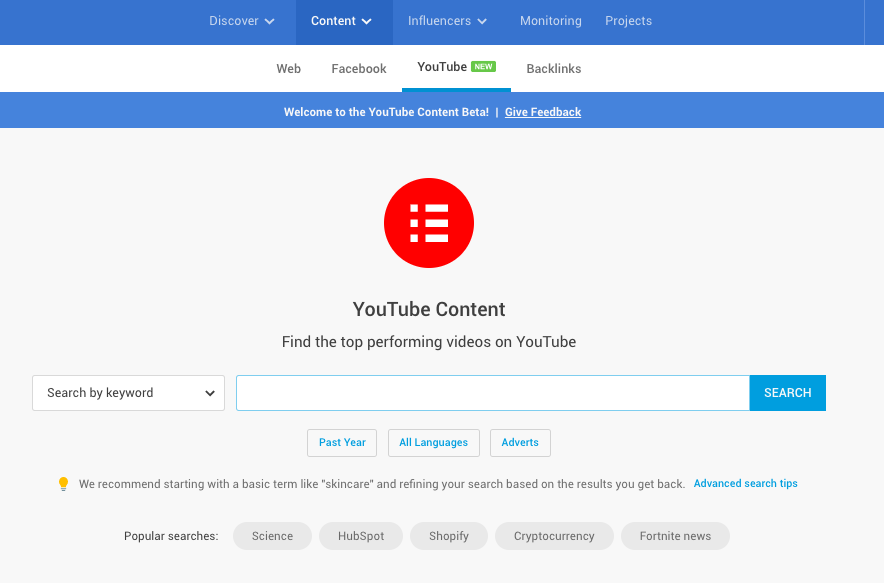The image size is (884, 583).
Task: Select the Shopify popular search
Action: point(449,536)
